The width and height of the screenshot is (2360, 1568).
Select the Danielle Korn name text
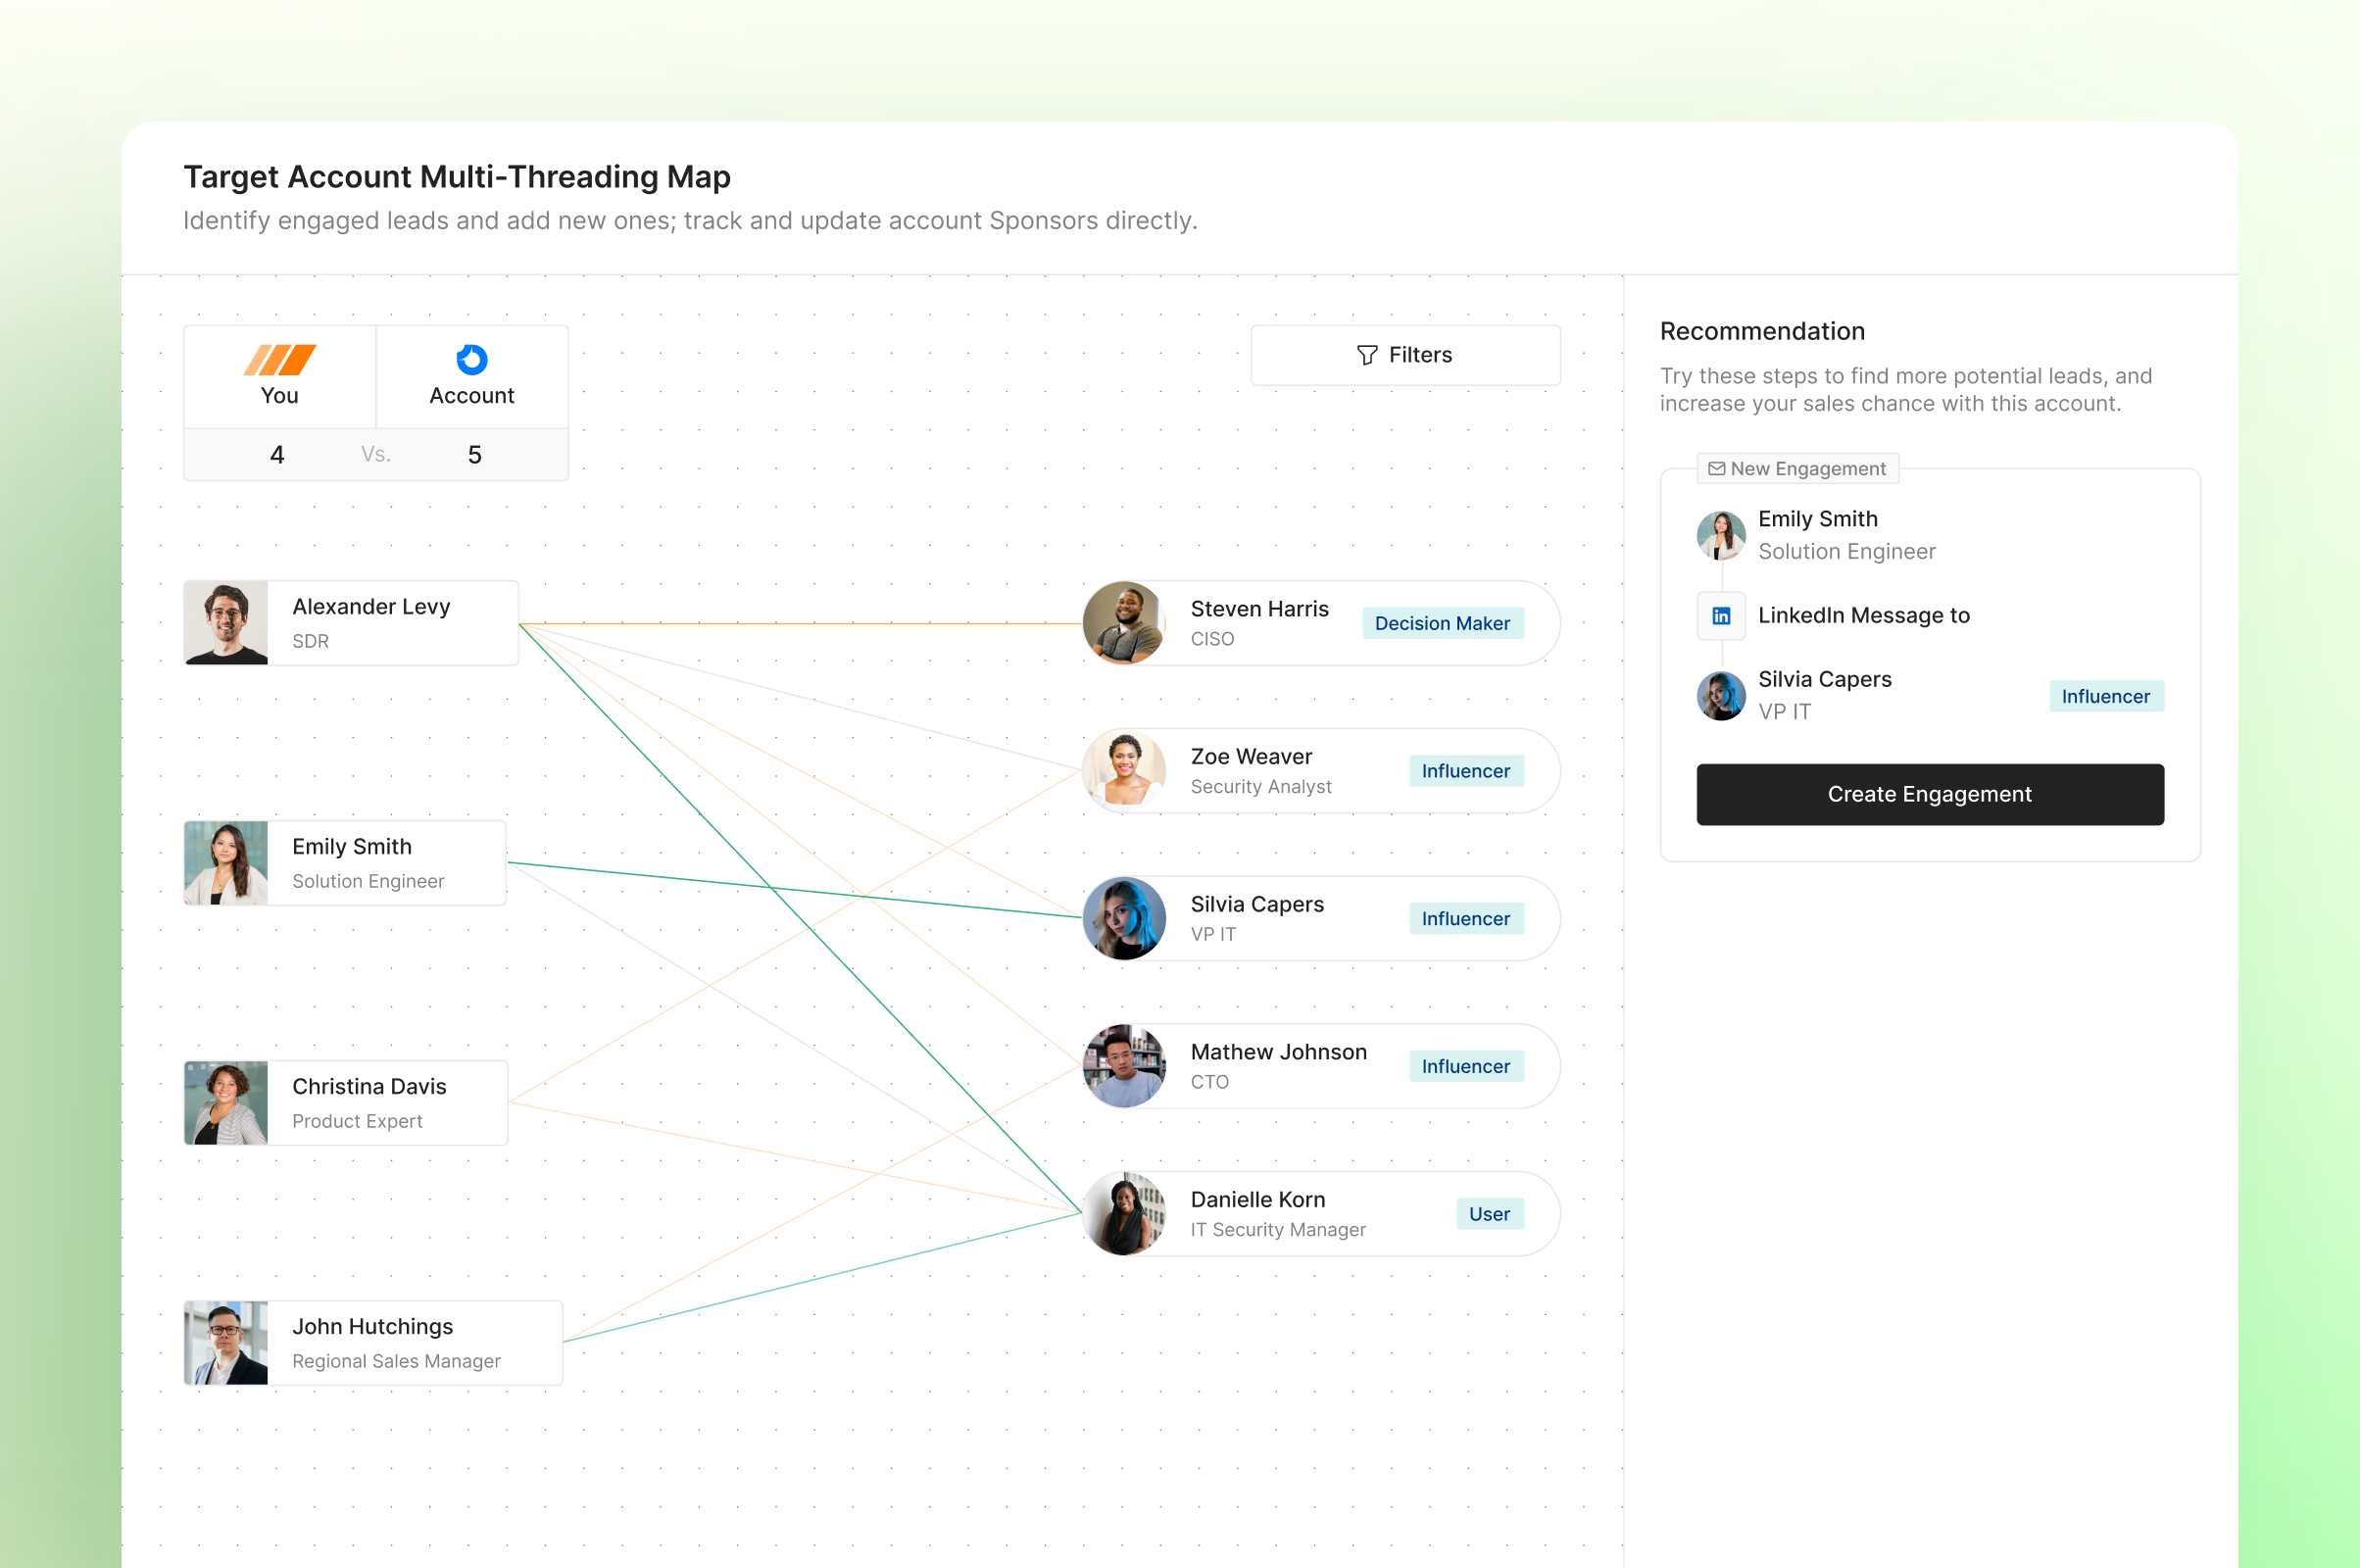1258,1199
